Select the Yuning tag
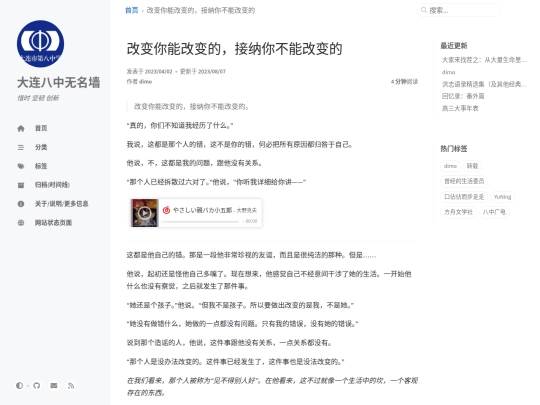The image size is (540, 405). pyautogui.click(x=502, y=197)
